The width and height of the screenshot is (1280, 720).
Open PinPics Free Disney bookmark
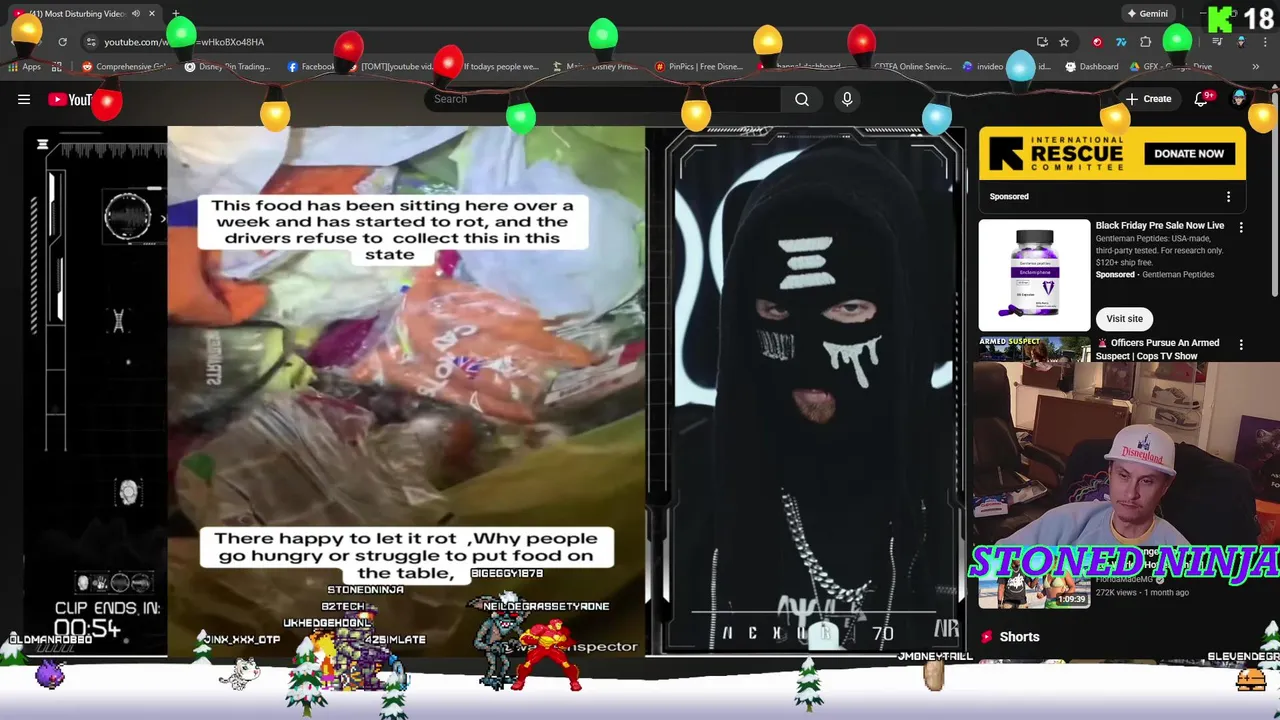(x=699, y=67)
